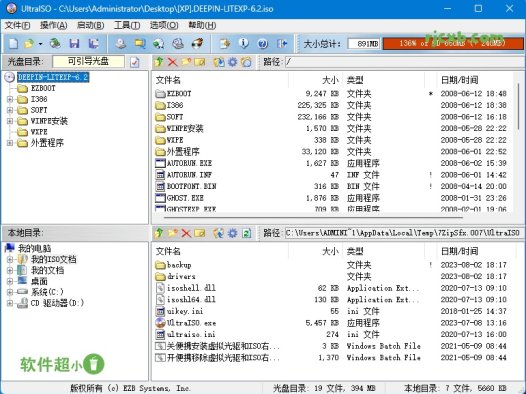Click the orange 136% CD capacity bar
This screenshot has height=394, width=526.
(452, 44)
